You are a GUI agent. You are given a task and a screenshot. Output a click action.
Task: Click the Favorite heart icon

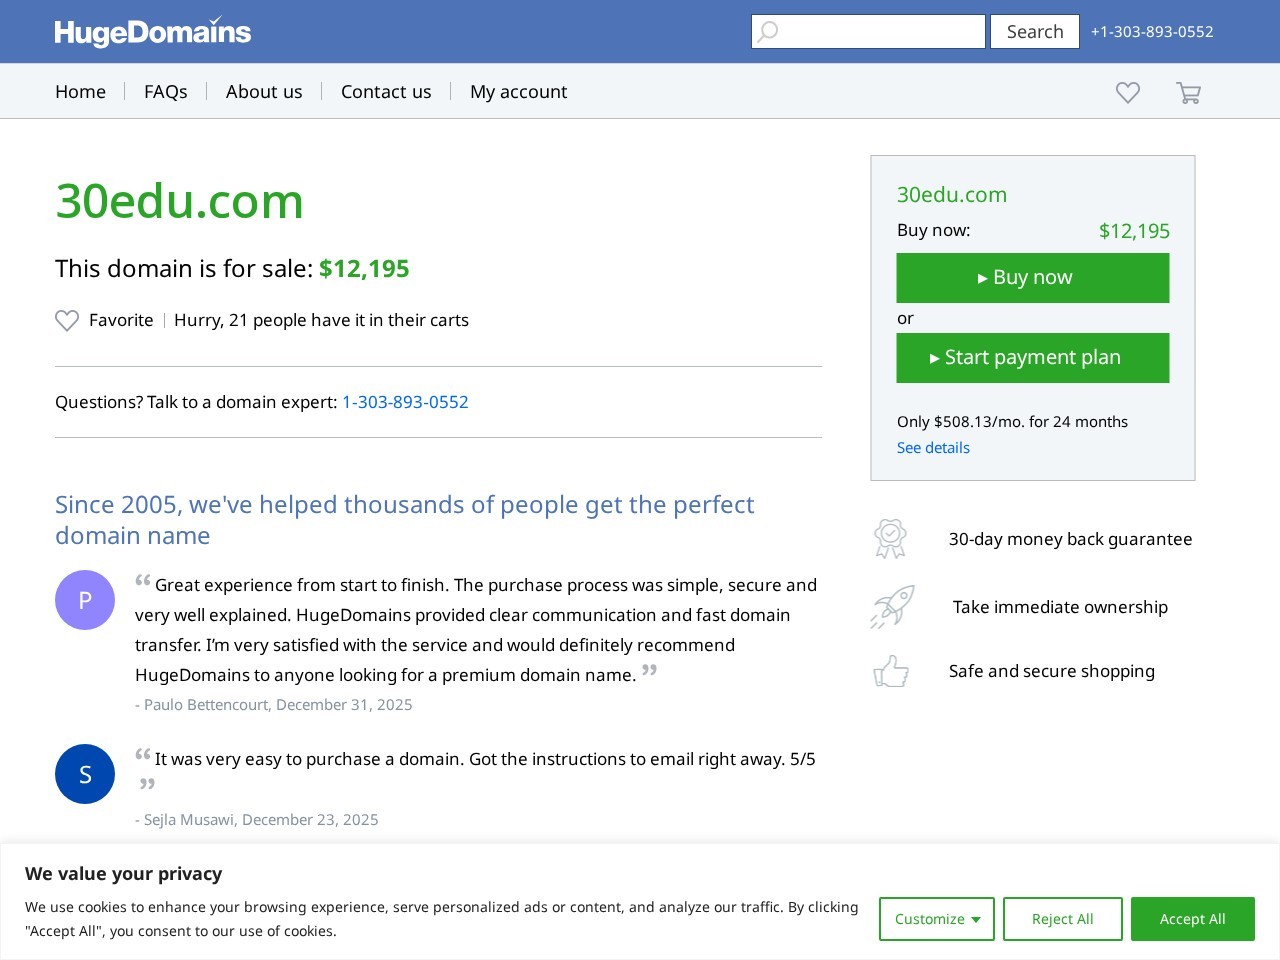pos(67,321)
